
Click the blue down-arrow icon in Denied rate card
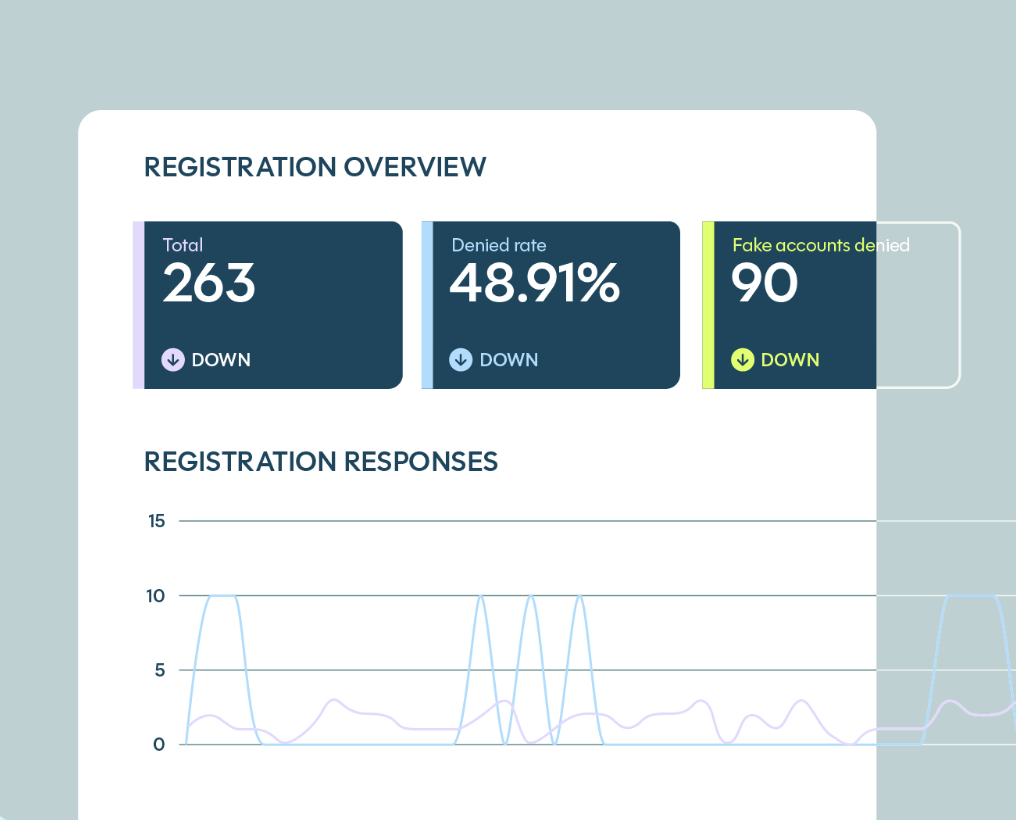461,359
